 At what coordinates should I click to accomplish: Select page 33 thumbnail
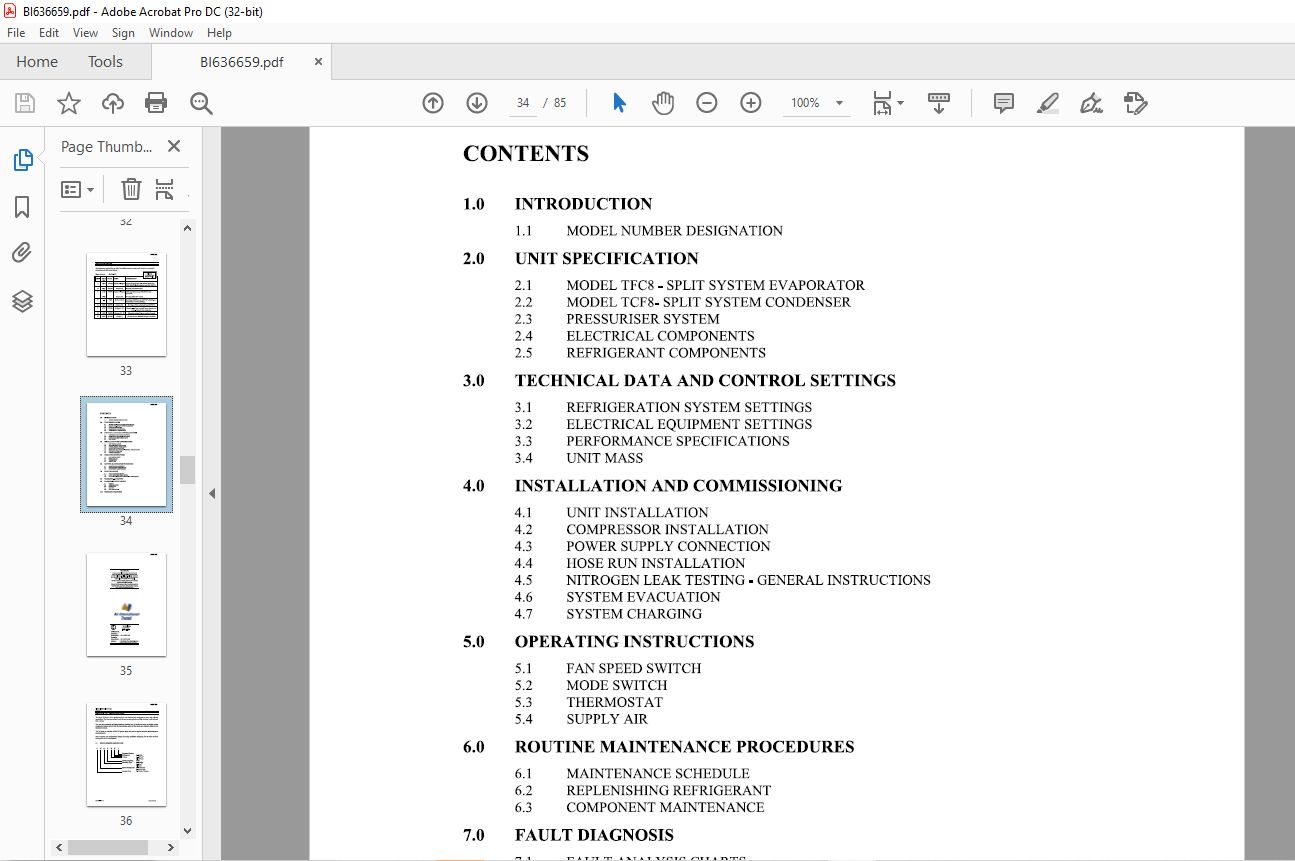126,303
